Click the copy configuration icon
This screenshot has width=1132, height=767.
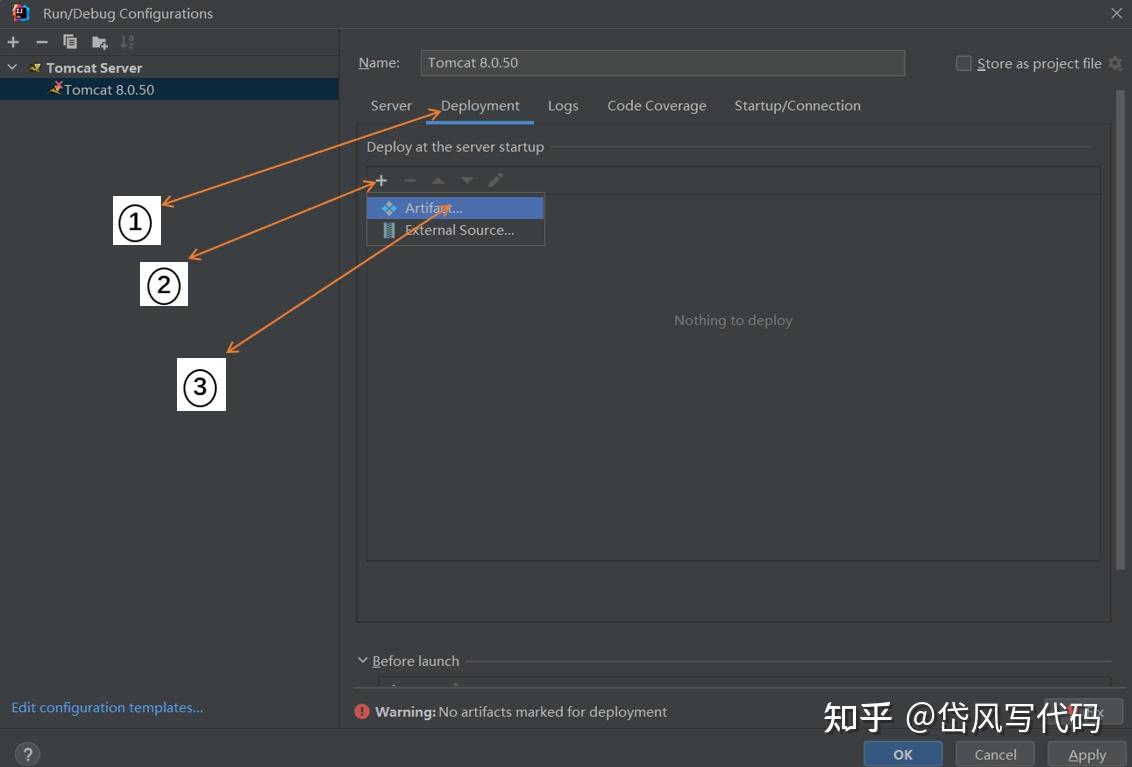click(69, 42)
